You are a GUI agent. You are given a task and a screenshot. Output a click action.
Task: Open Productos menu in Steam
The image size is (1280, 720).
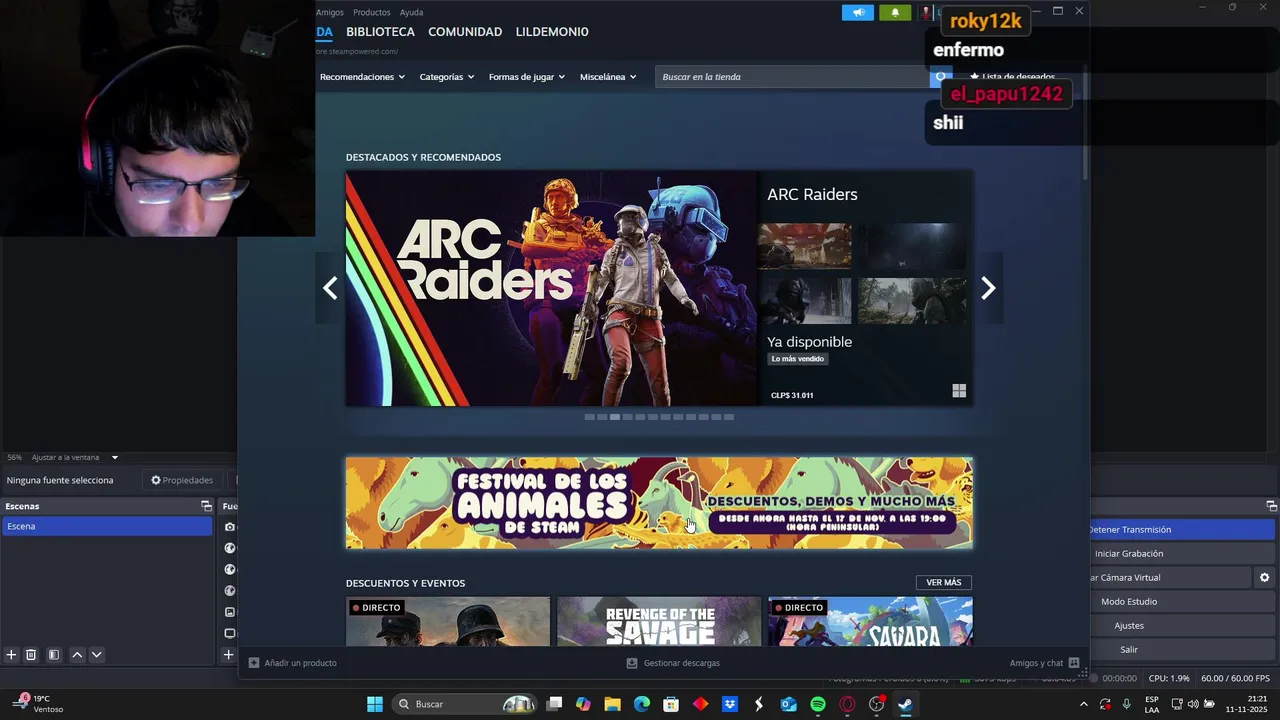pos(372,12)
